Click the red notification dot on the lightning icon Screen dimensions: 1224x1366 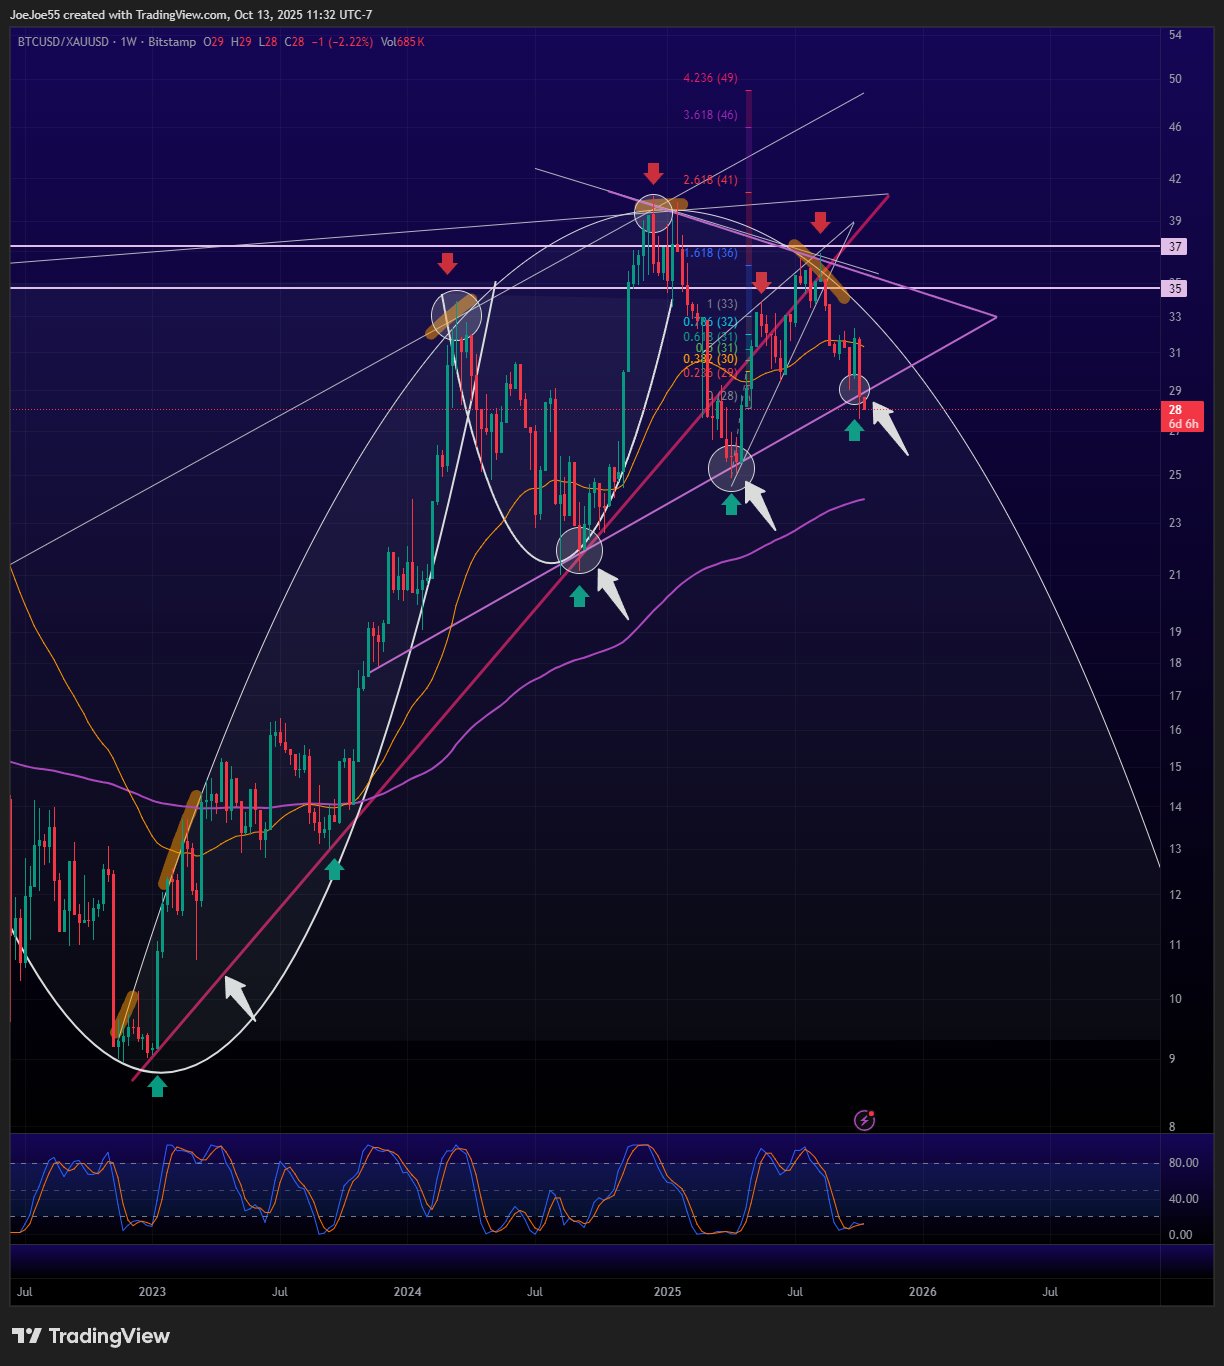[871, 1113]
